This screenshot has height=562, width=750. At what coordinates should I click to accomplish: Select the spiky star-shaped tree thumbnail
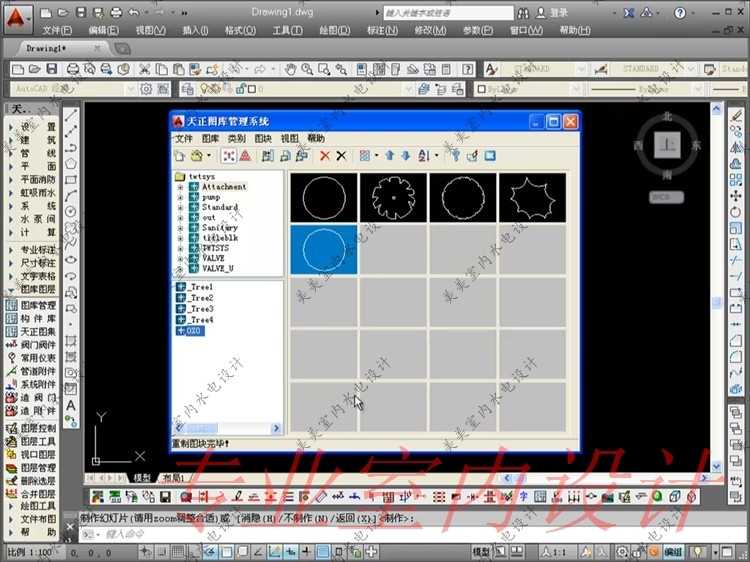[x=532, y=198]
